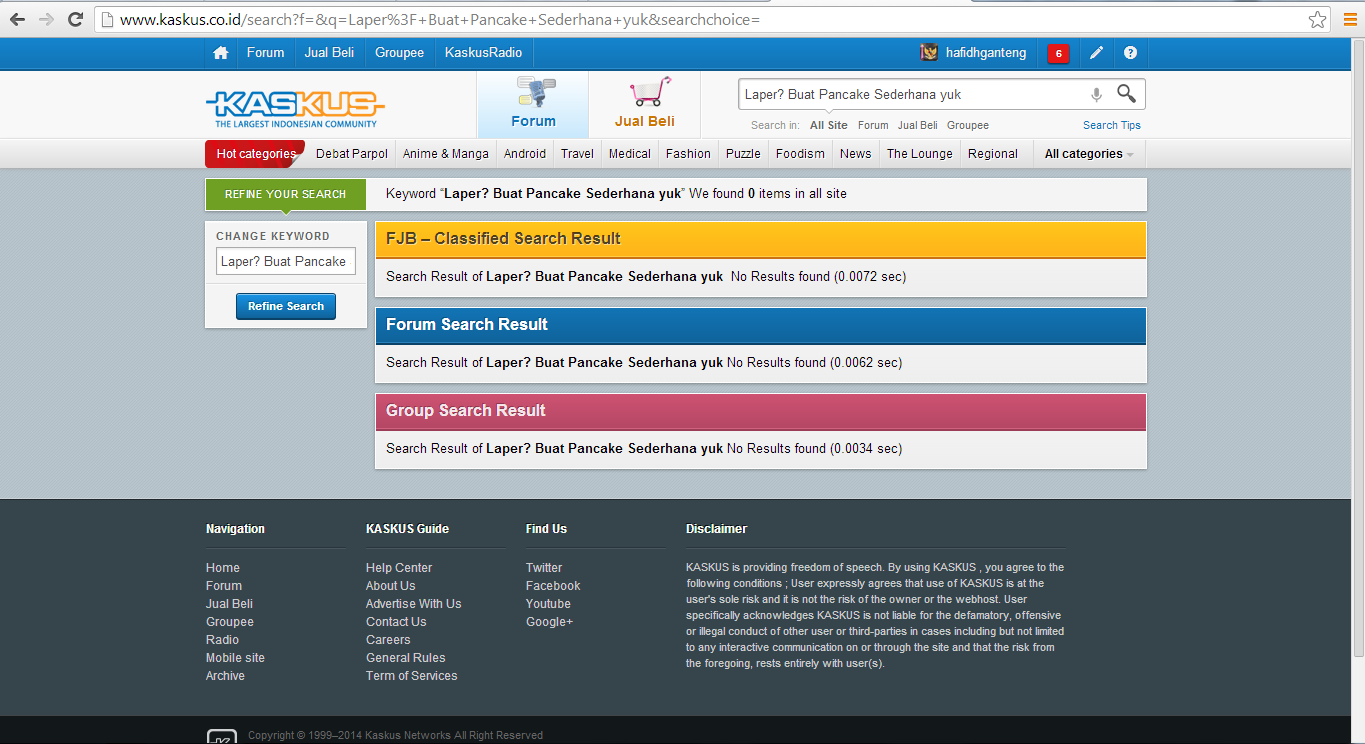Activate voice search microphone icon
Image resolution: width=1365 pixels, height=744 pixels.
point(1096,94)
